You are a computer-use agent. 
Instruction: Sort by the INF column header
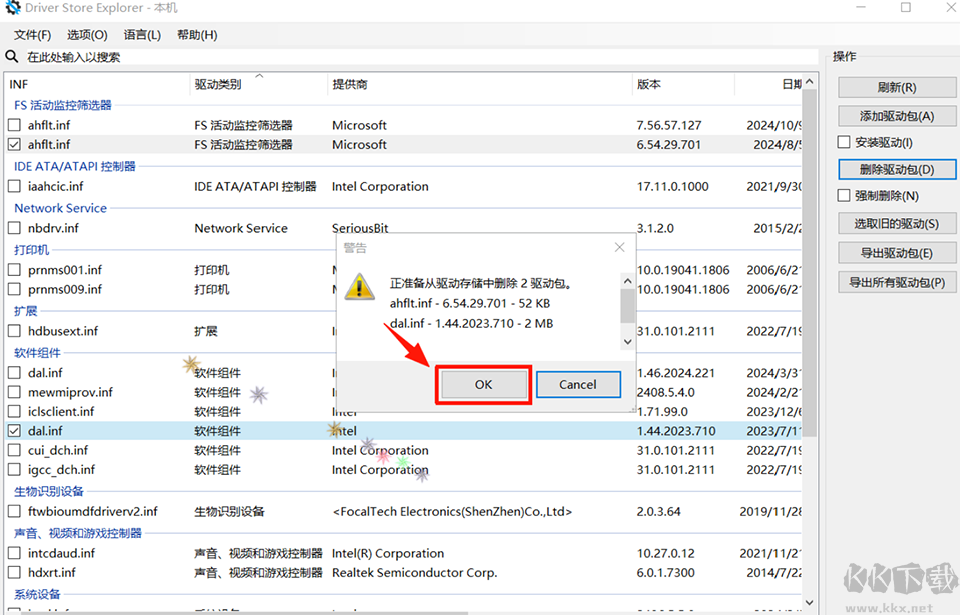point(97,85)
